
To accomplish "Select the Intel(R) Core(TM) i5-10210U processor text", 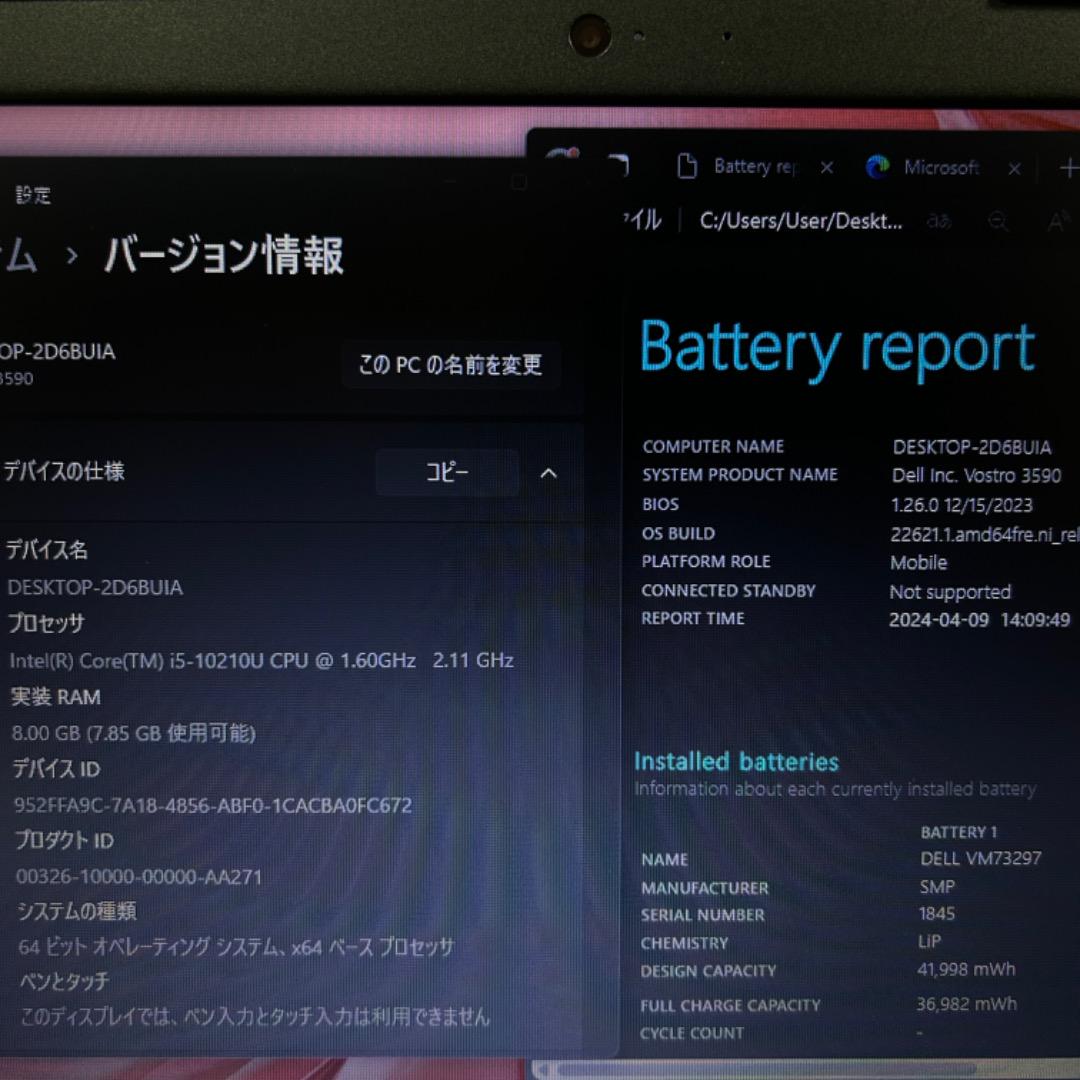I will (262, 661).
